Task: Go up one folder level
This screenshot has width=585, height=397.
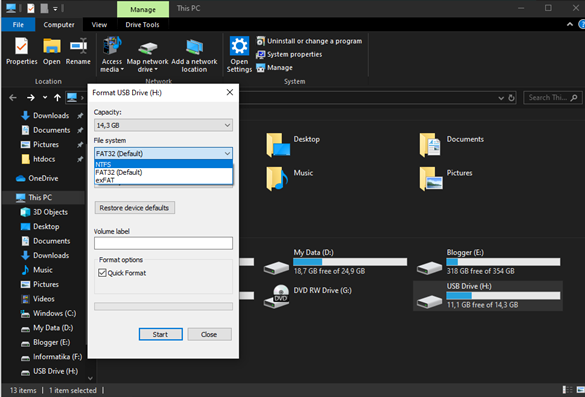Action: [x=57, y=98]
